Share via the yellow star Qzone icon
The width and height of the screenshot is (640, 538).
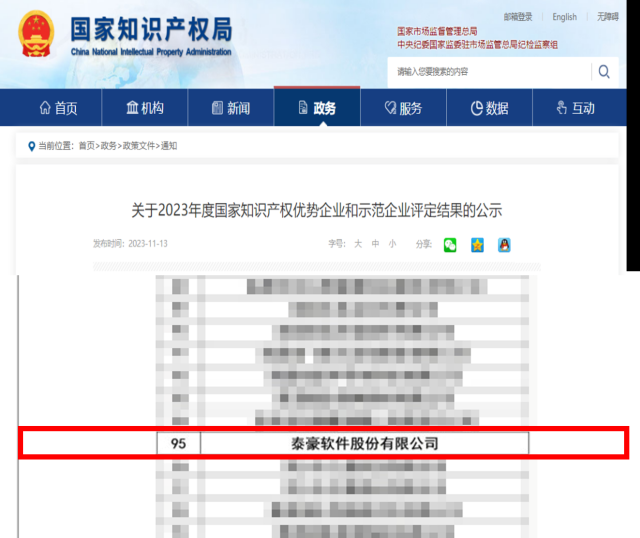click(x=478, y=244)
